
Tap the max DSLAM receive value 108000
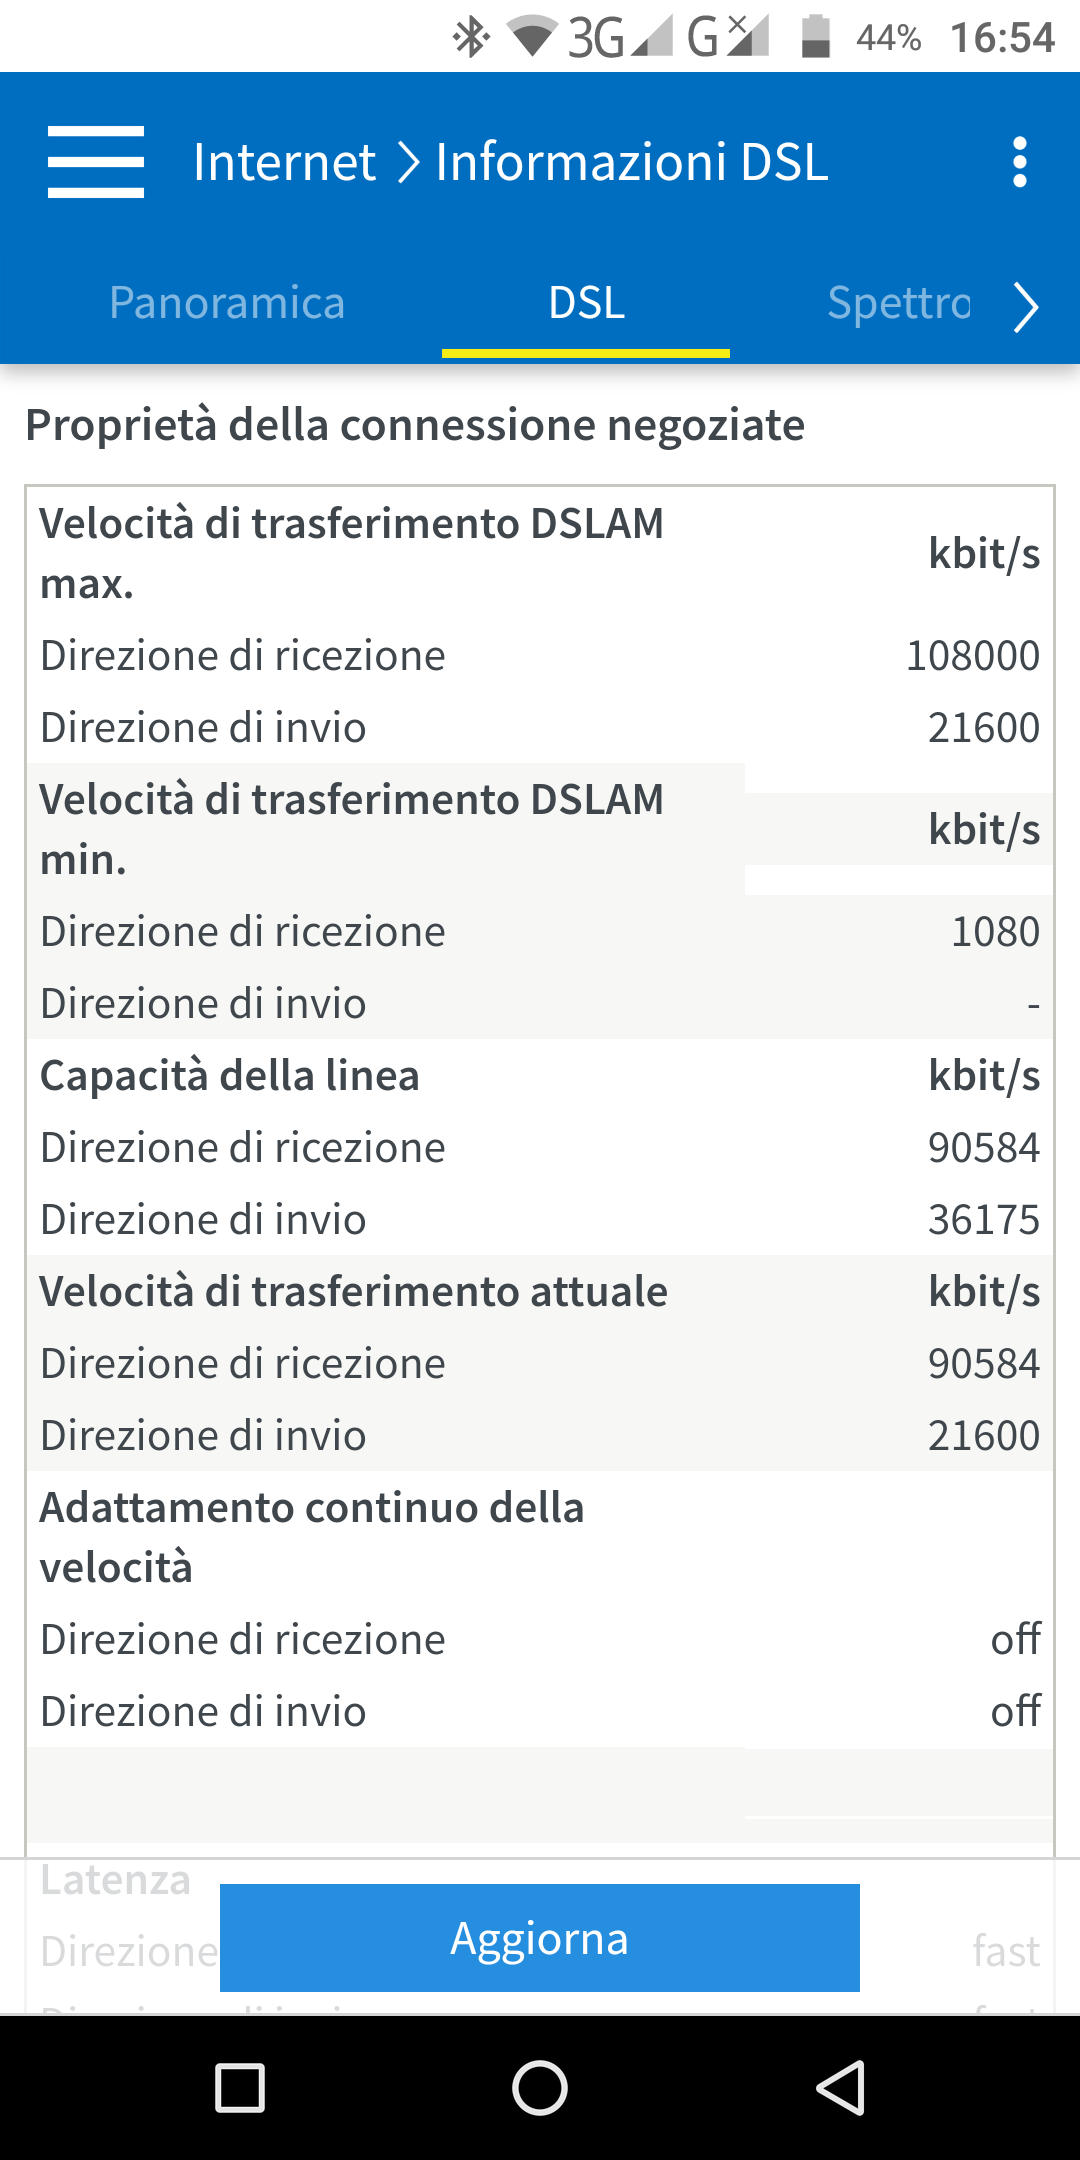(x=972, y=656)
